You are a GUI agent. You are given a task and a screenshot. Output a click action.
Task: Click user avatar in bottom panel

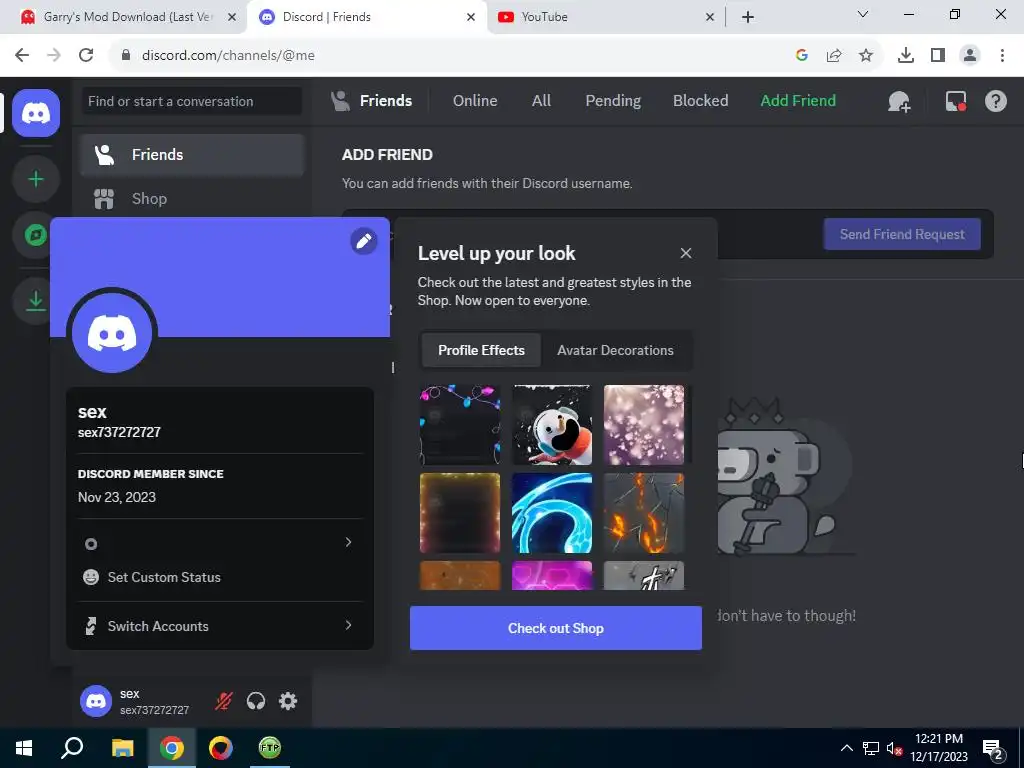coord(96,701)
